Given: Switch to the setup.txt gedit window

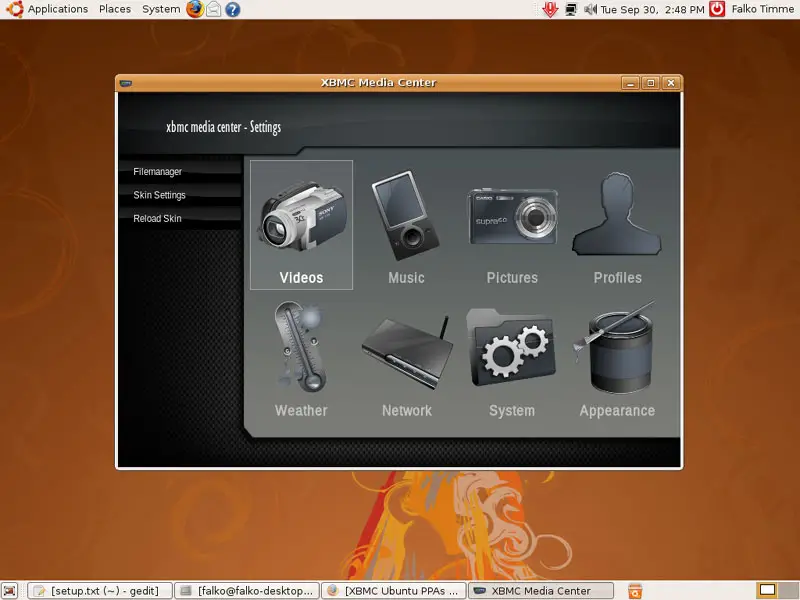Looking at the screenshot, I should click(100, 591).
